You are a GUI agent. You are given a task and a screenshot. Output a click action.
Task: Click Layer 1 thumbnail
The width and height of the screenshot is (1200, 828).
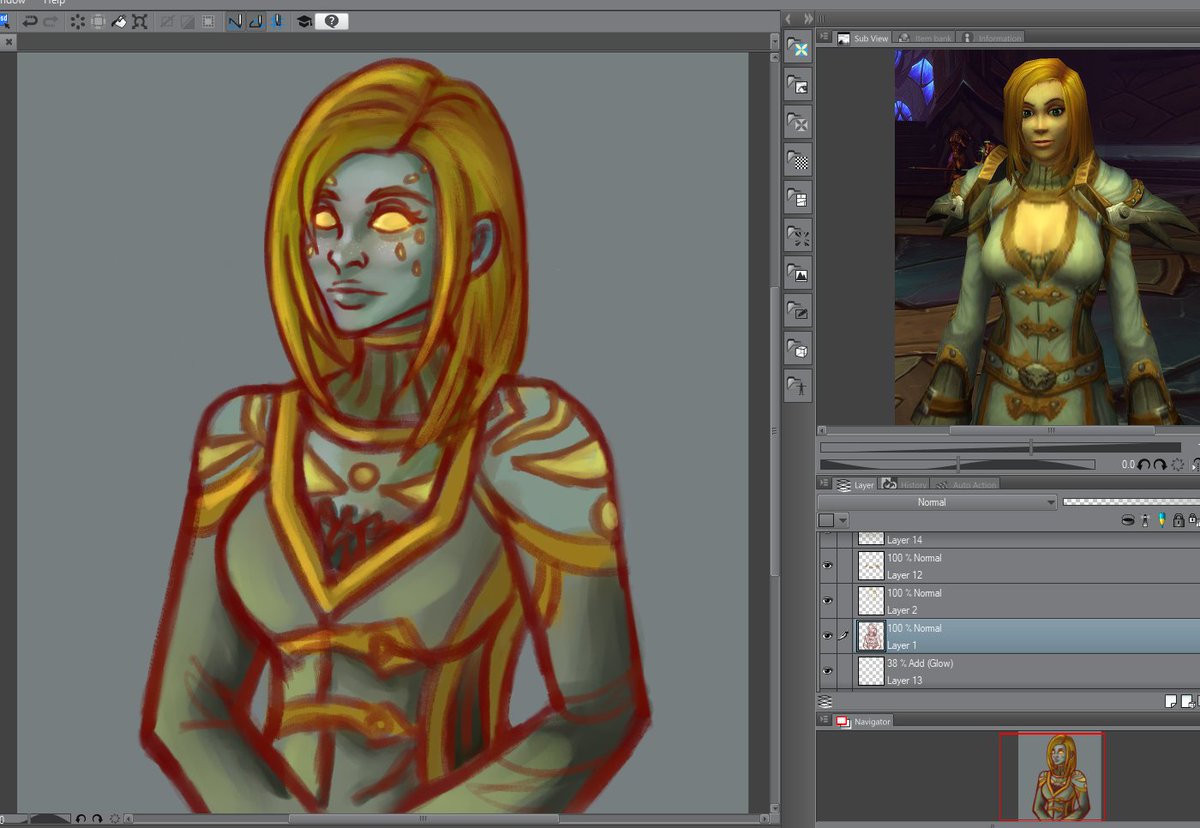(x=871, y=636)
